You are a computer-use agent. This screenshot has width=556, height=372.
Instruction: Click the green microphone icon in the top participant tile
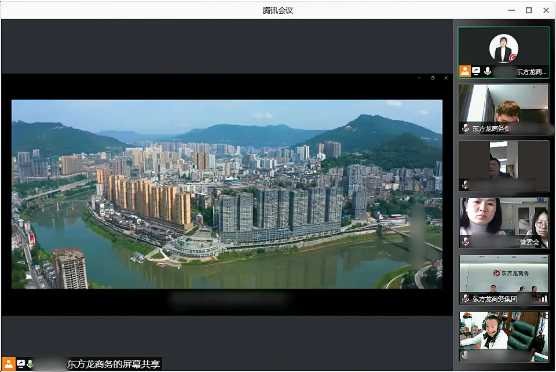(488, 71)
